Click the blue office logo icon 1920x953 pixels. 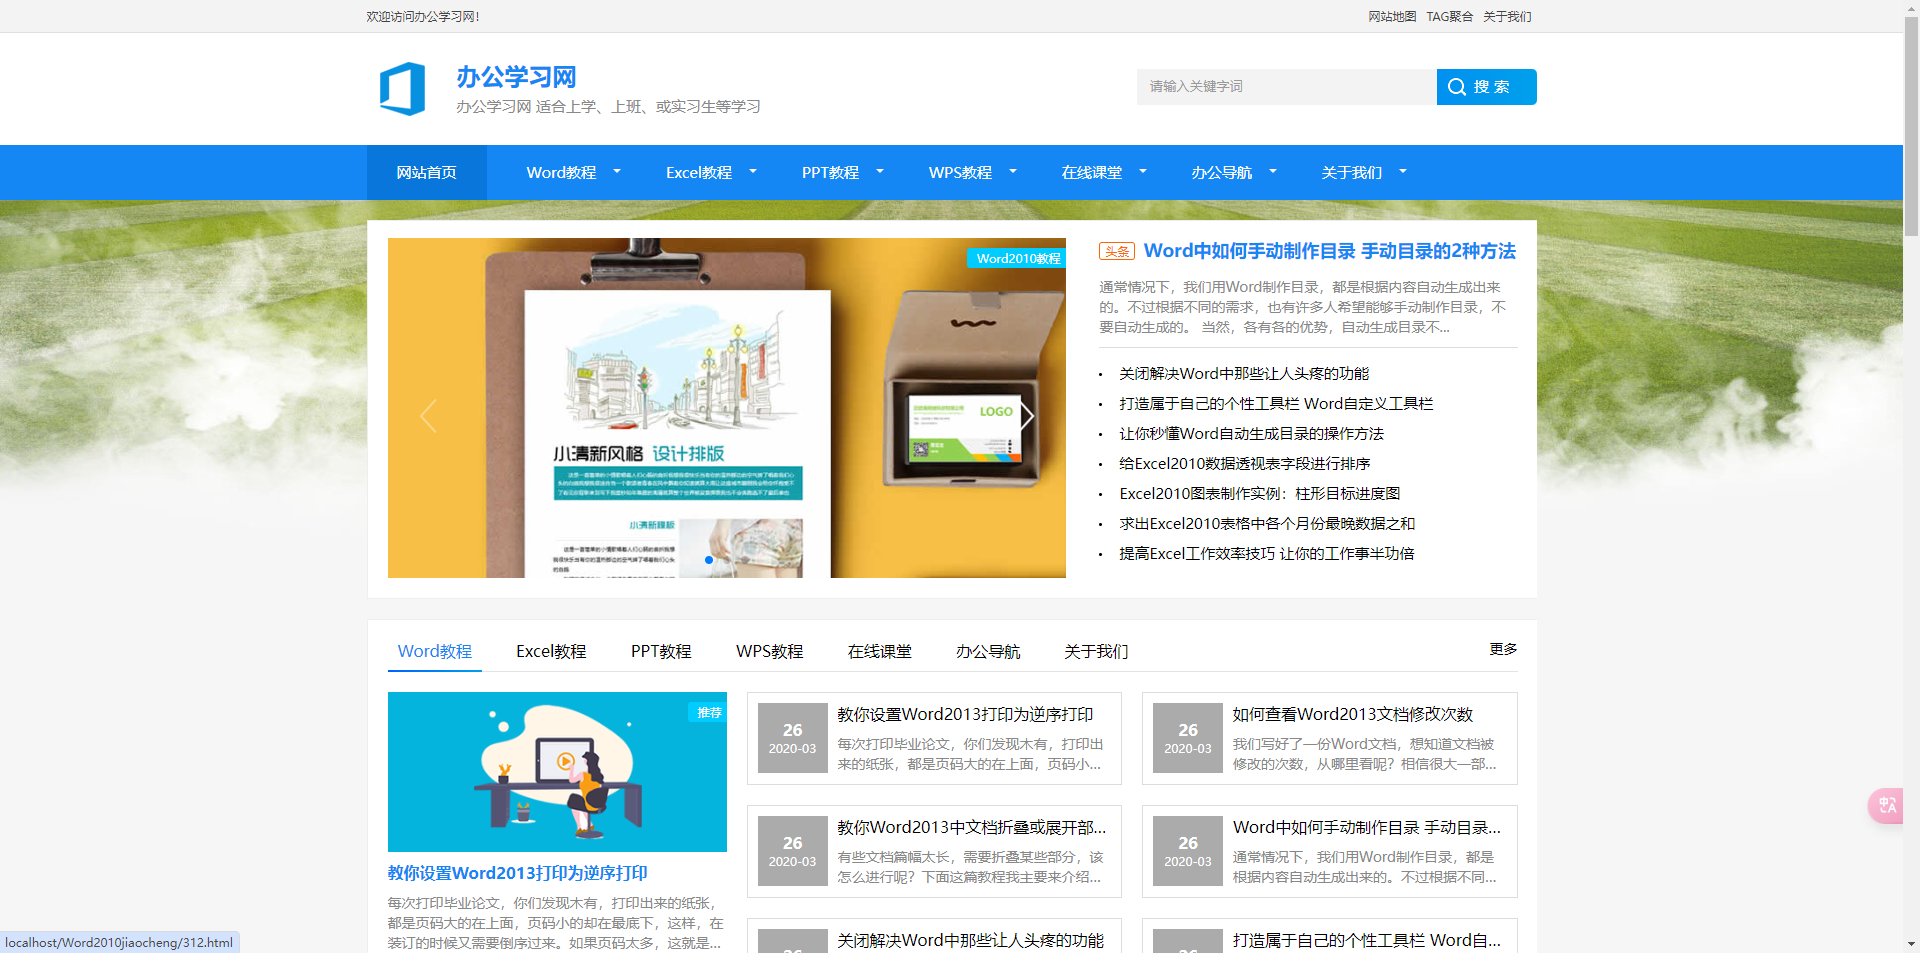[402, 88]
